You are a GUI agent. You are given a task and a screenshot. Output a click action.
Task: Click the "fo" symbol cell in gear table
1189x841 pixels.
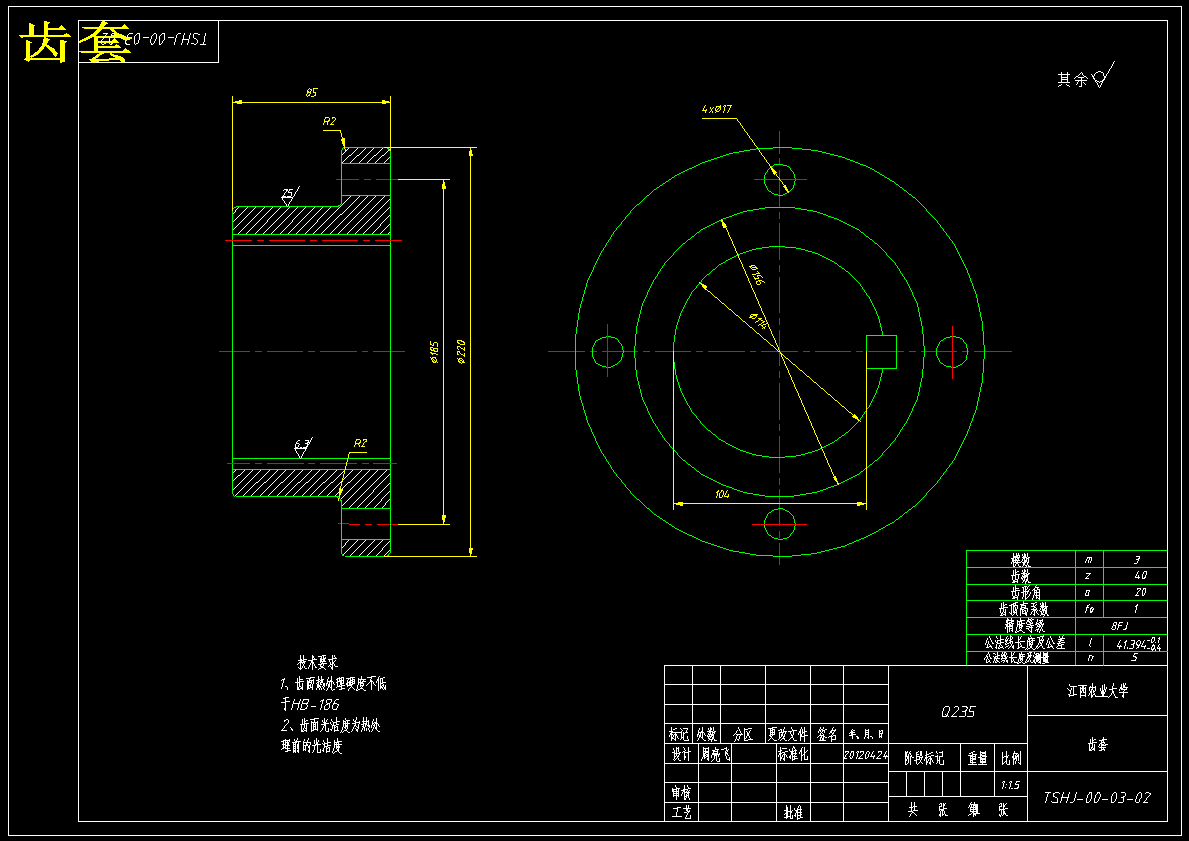[1090, 609]
